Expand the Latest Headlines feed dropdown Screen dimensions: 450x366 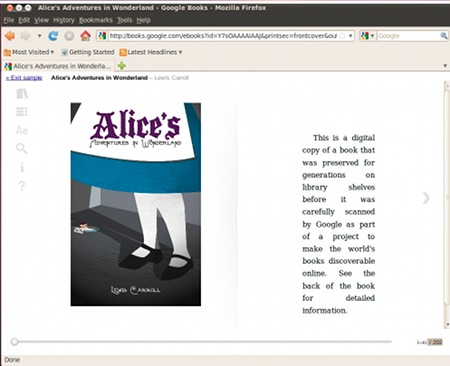(x=151, y=52)
